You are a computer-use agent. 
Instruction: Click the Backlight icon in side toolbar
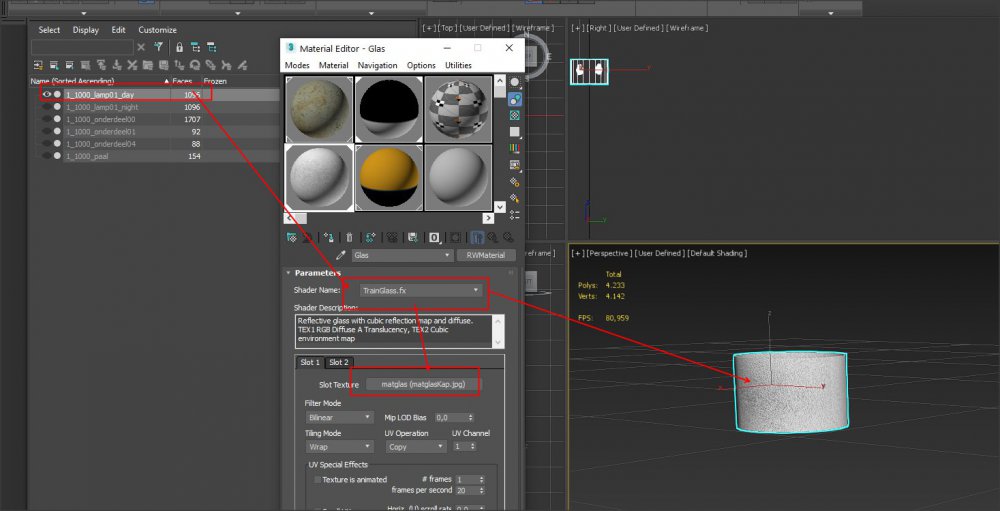(x=515, y=99)
